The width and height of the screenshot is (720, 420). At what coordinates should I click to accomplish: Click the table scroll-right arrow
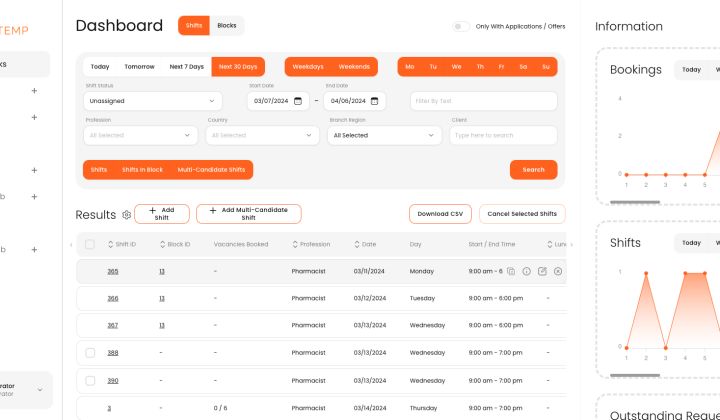click(571, 245)
